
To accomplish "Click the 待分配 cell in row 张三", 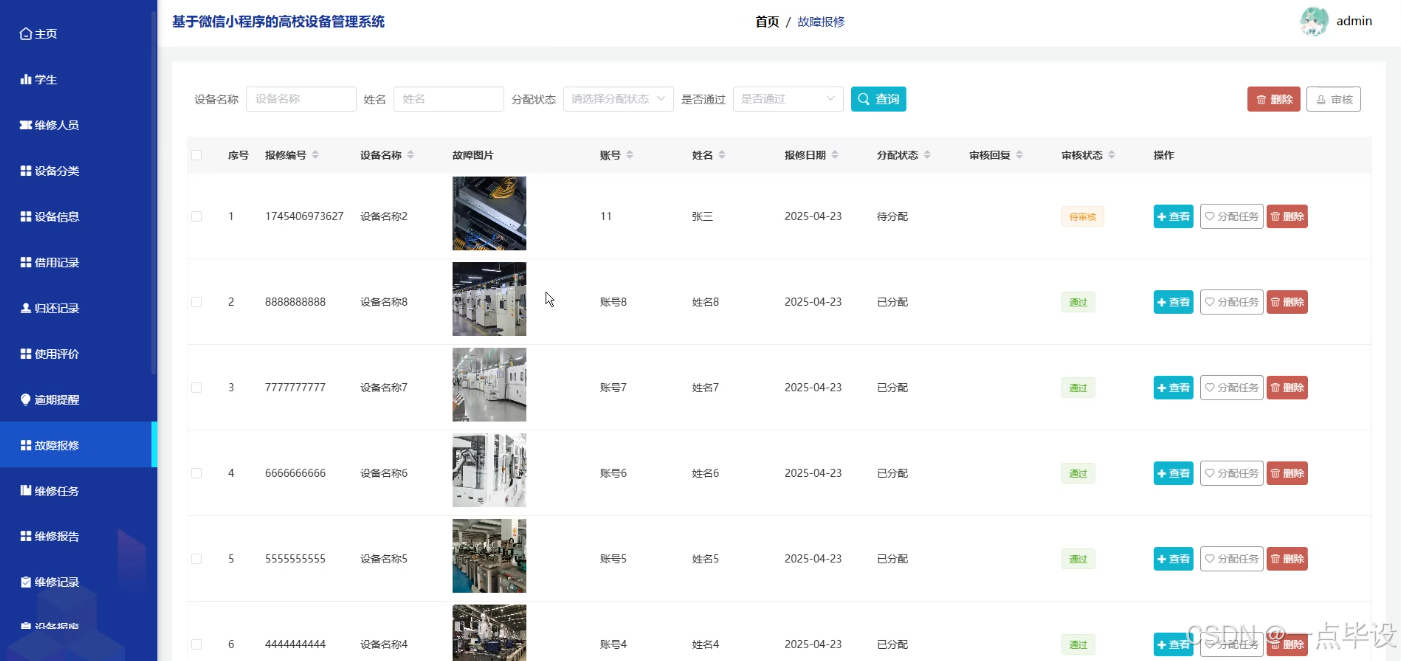I will 892,216.
